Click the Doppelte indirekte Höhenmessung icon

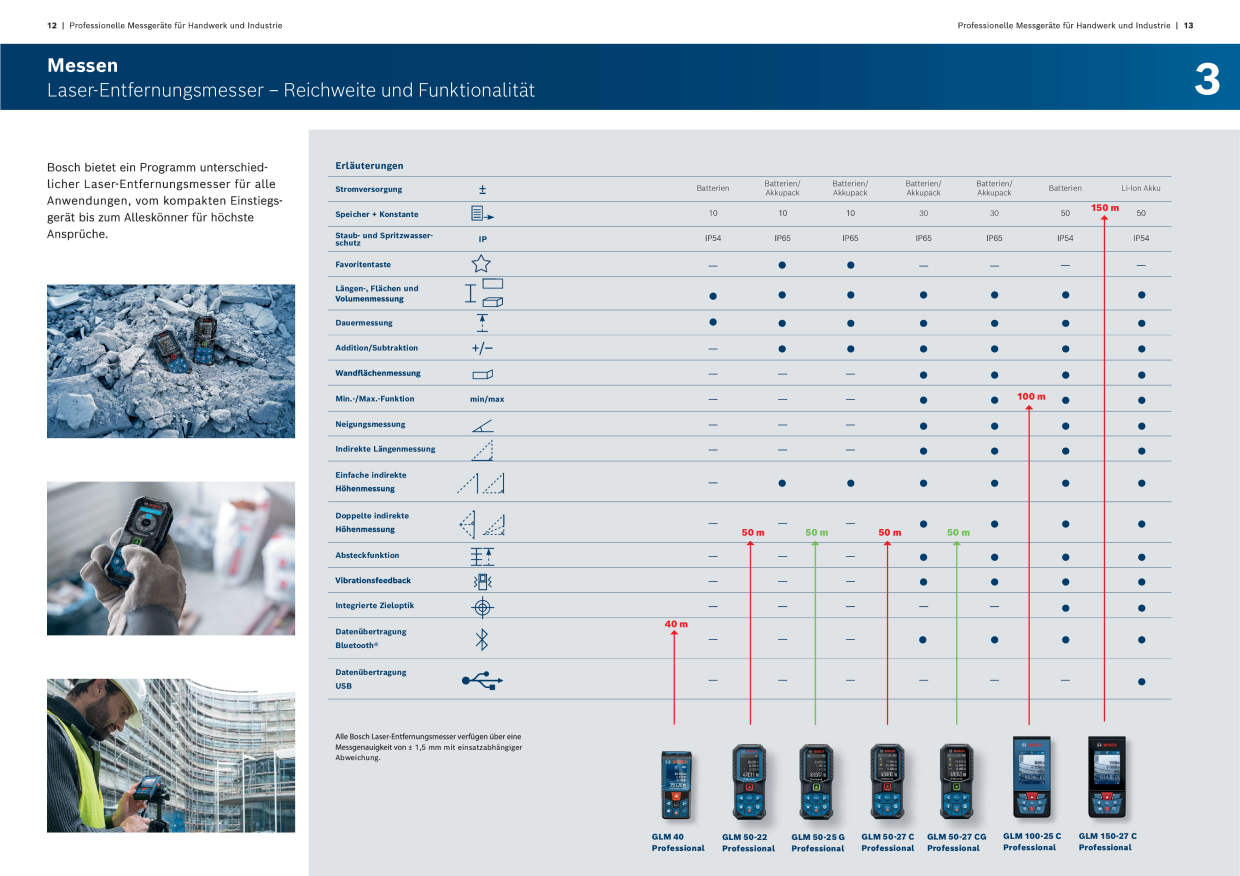481,523
